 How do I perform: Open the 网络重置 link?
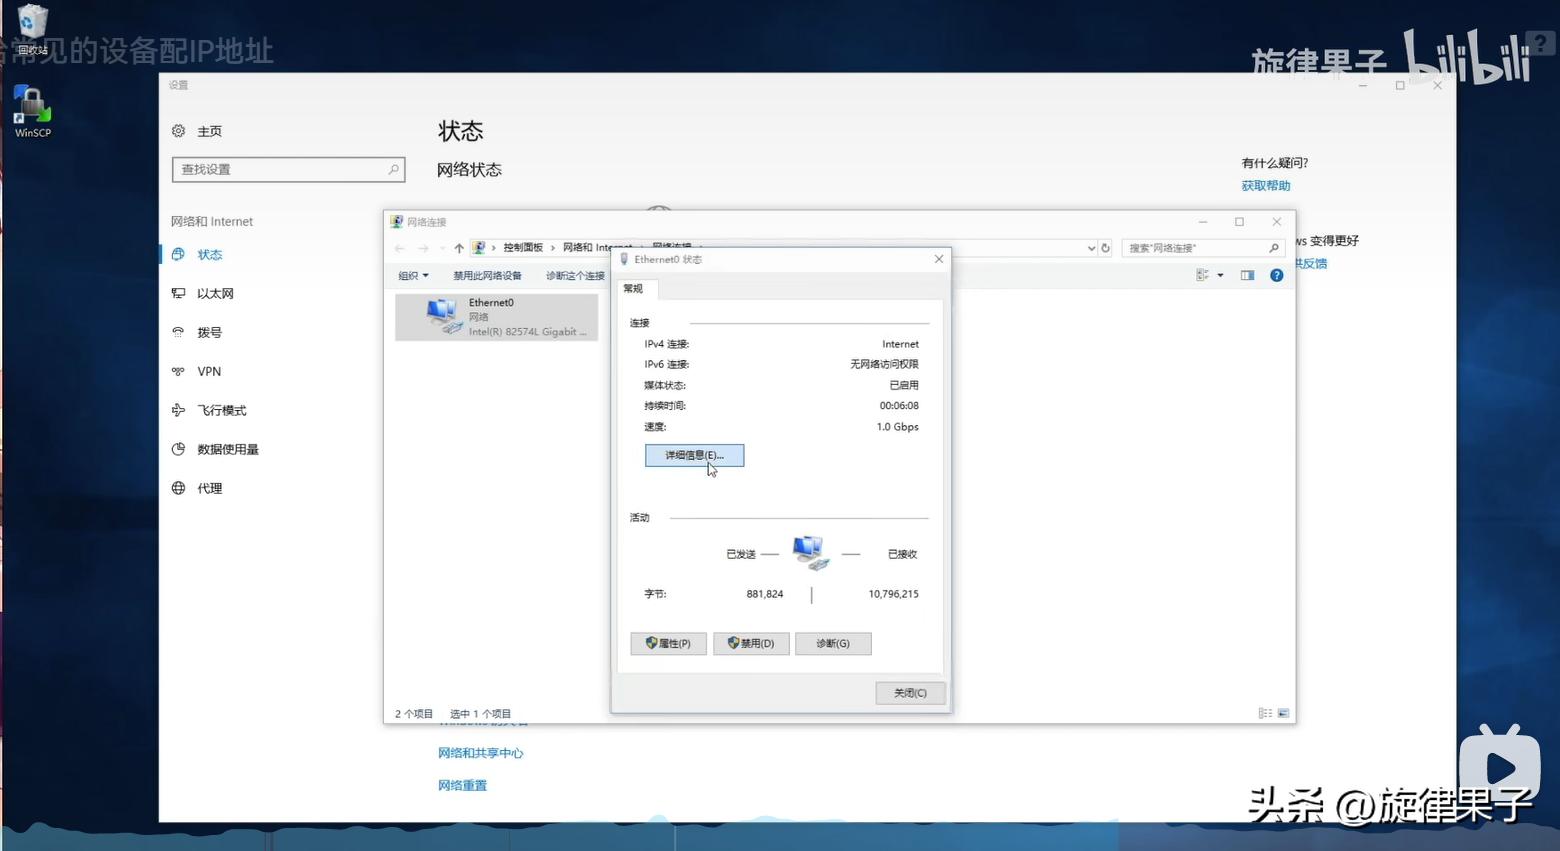[462, 785]
